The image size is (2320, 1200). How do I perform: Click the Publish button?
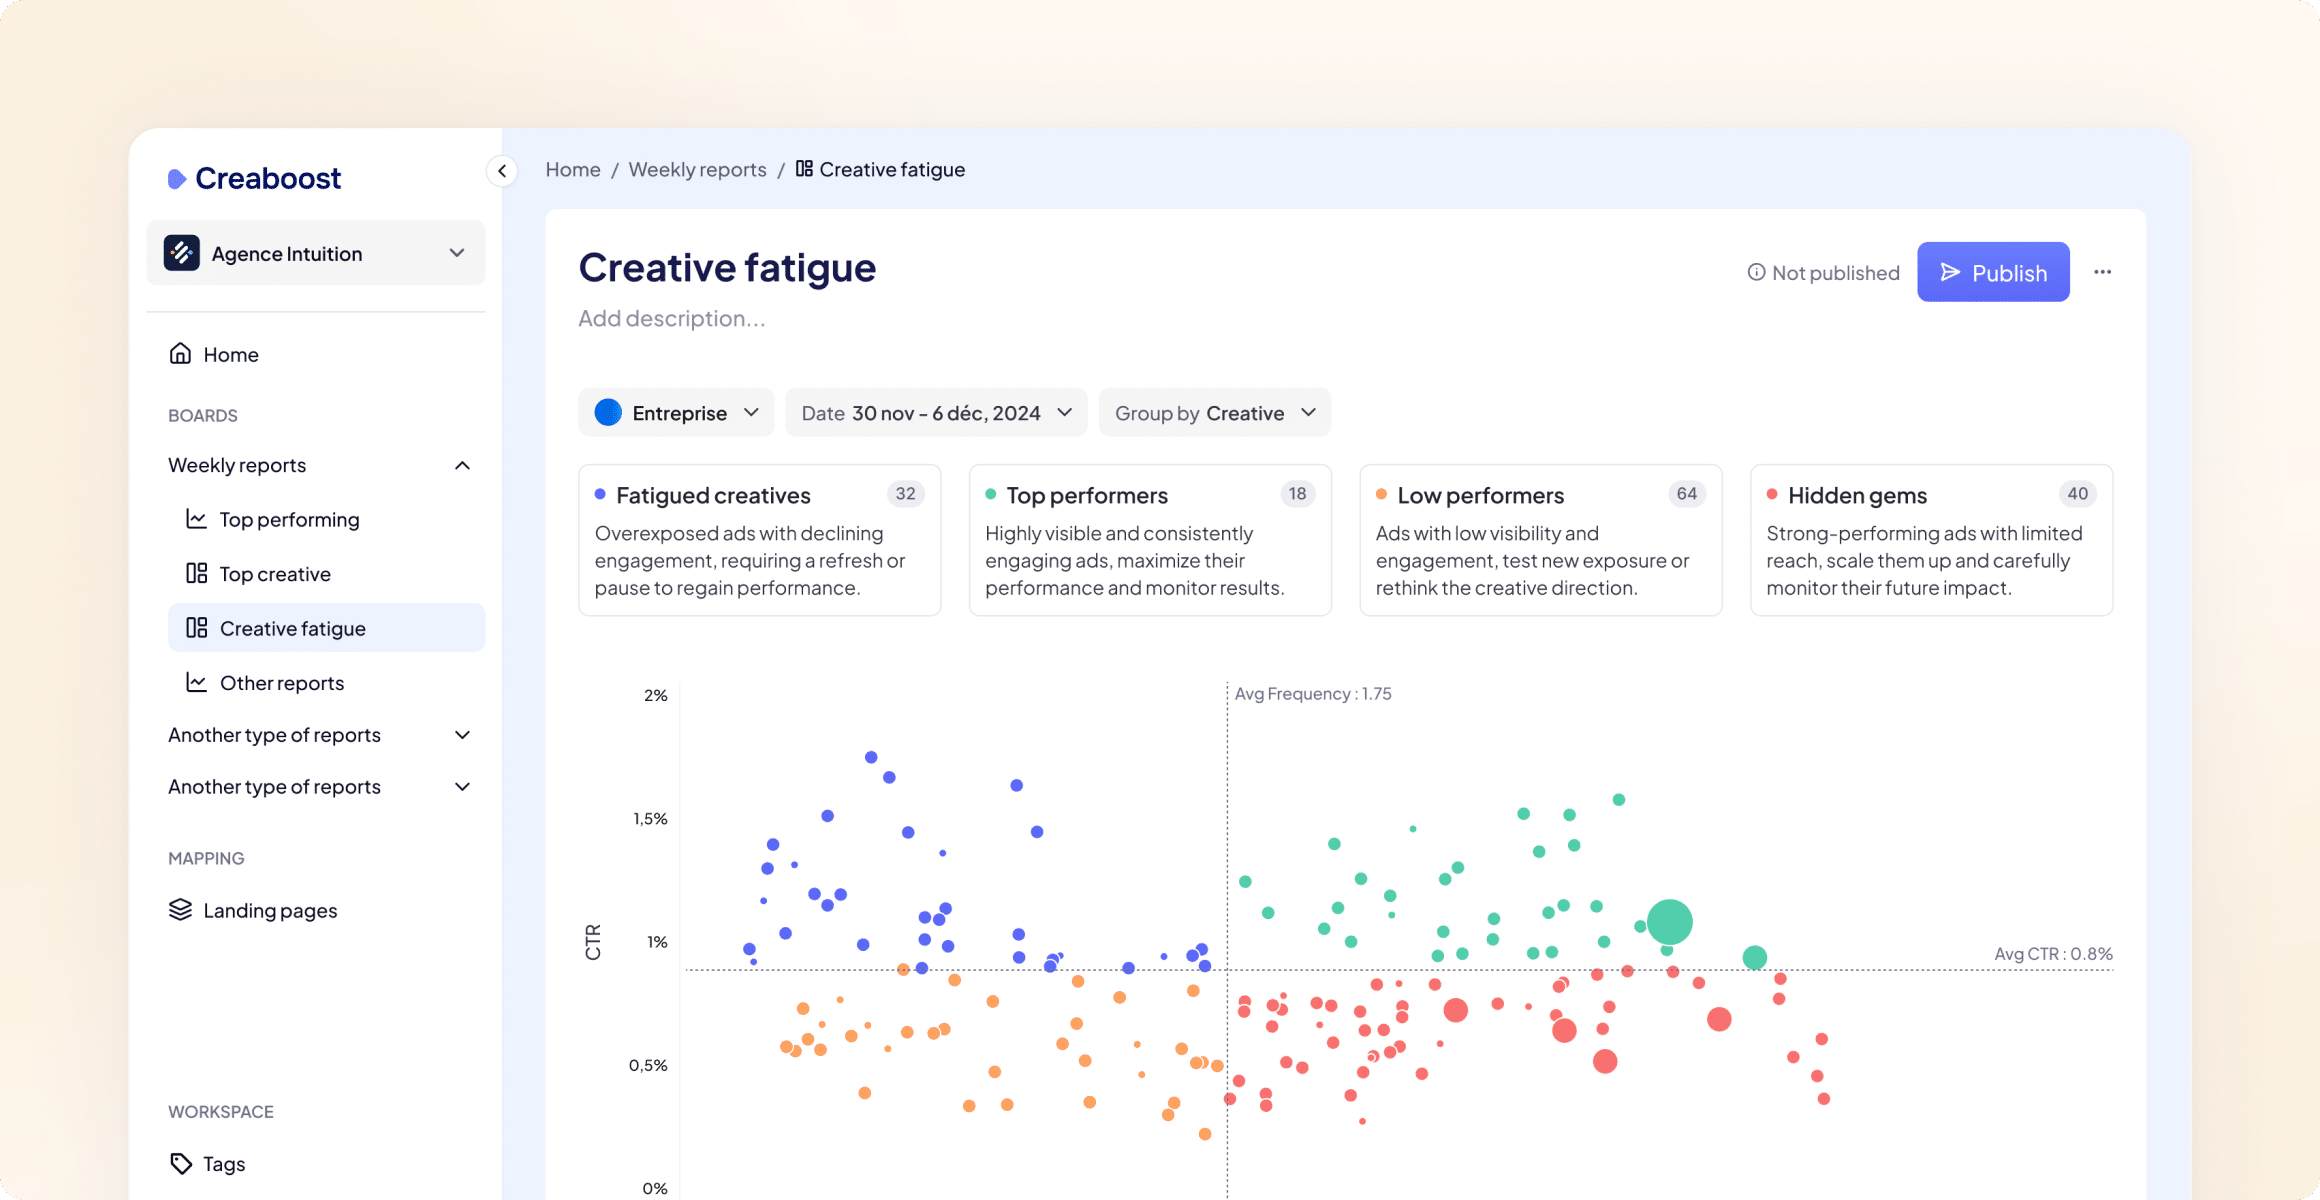1993,272
